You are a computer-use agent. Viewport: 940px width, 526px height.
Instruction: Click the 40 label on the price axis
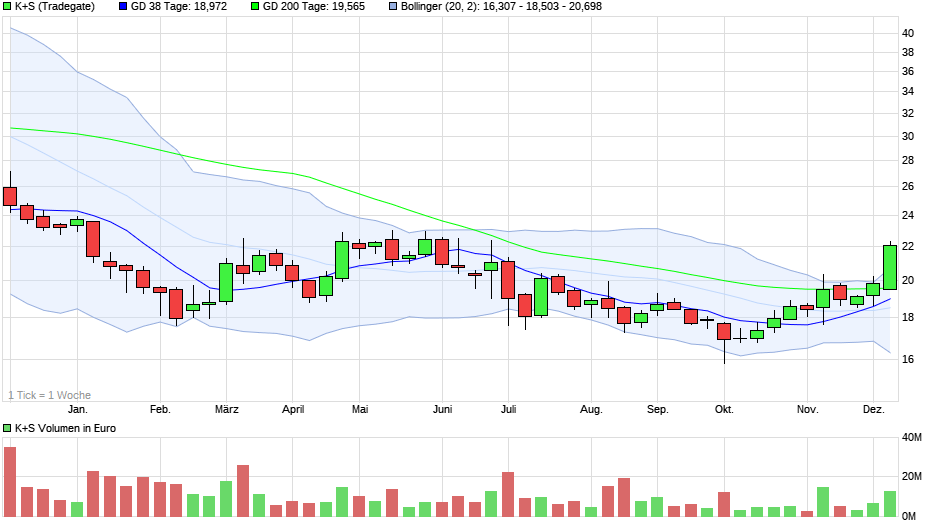[908, 33]
